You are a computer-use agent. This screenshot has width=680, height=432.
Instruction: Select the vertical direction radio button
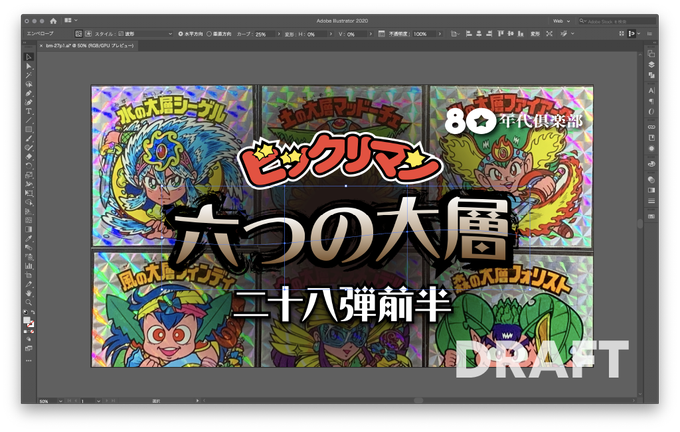tap(209, 34)
